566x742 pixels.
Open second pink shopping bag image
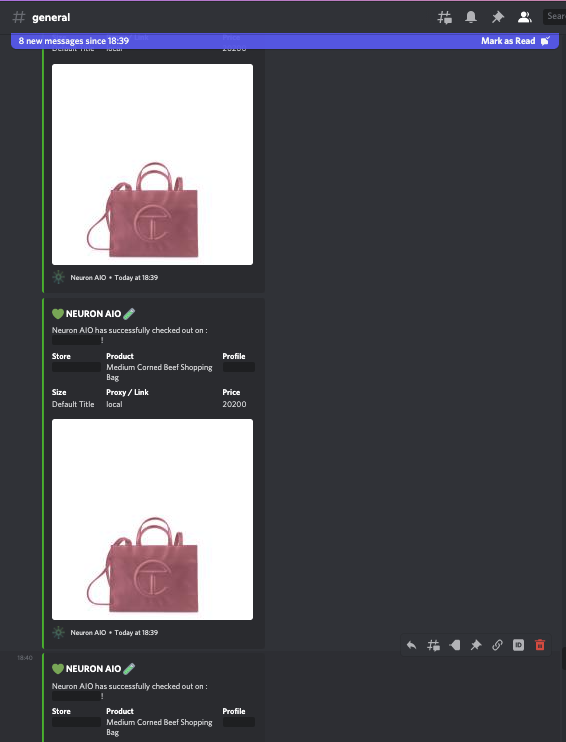coord(152,519)
